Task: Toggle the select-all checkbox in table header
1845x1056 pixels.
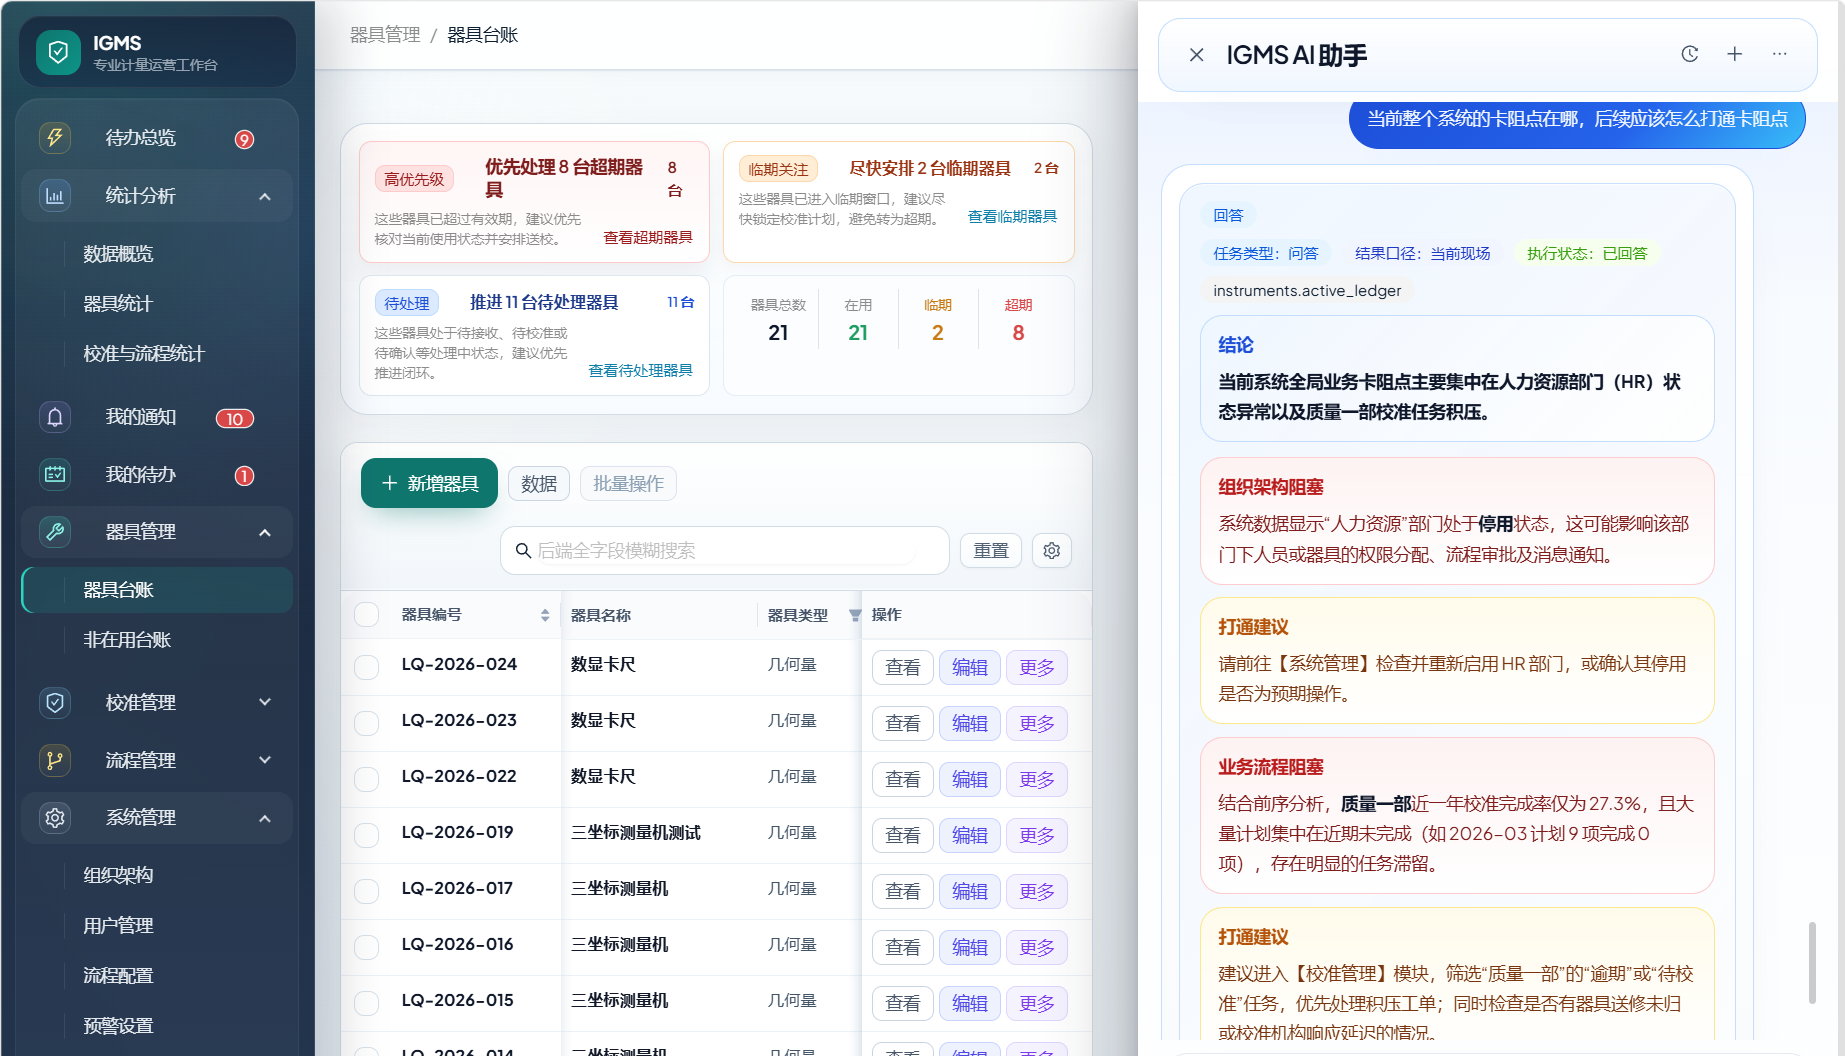Action: (x=367, y=615)
